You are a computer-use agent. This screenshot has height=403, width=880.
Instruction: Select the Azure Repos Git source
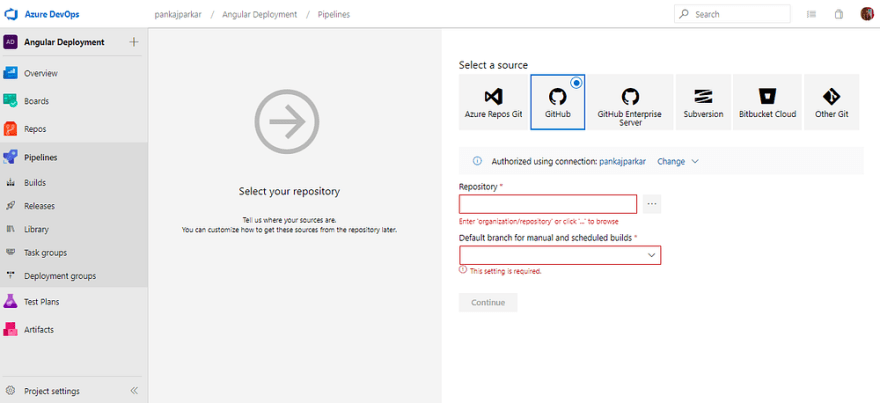[x=493, y=102]
